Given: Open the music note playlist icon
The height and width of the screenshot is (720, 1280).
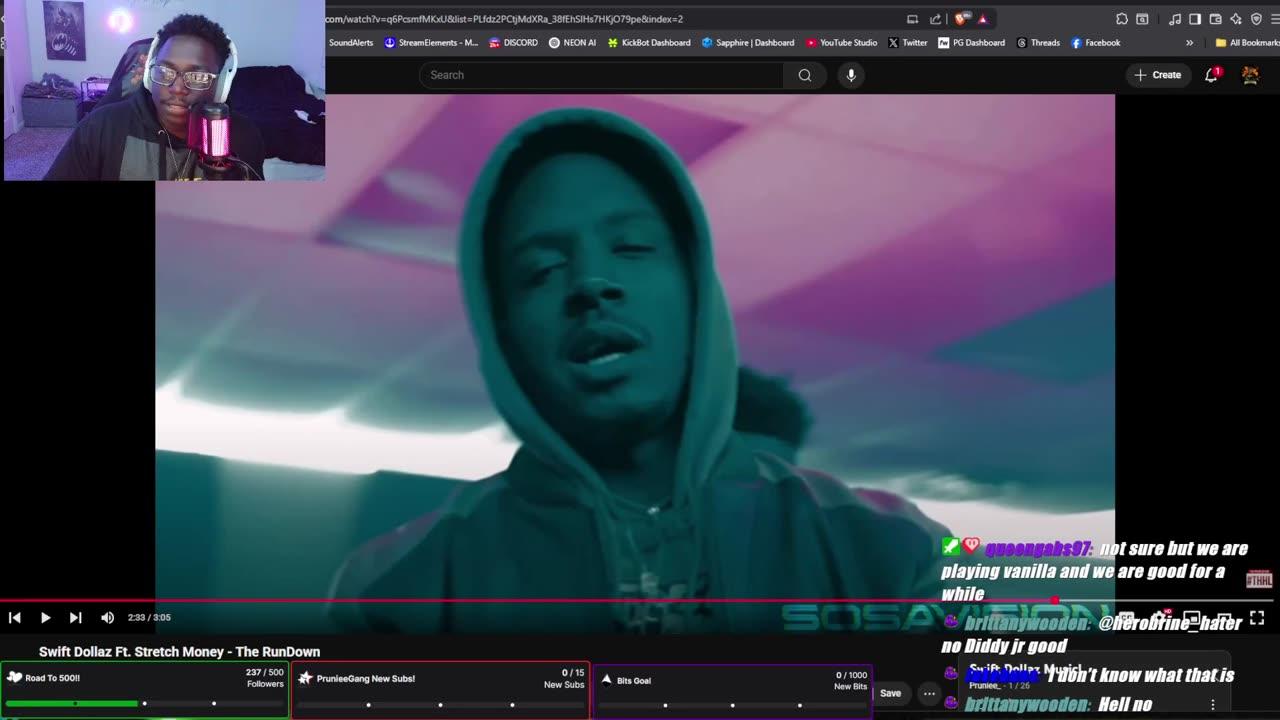Looking at the screenshot, I should 1175,19.
